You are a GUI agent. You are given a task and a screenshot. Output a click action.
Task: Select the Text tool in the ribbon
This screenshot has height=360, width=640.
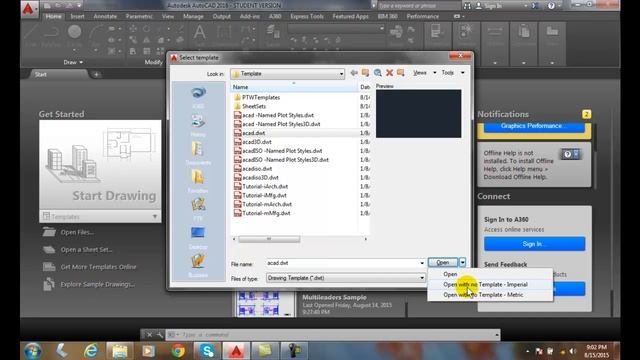click(x=199, y=32)
